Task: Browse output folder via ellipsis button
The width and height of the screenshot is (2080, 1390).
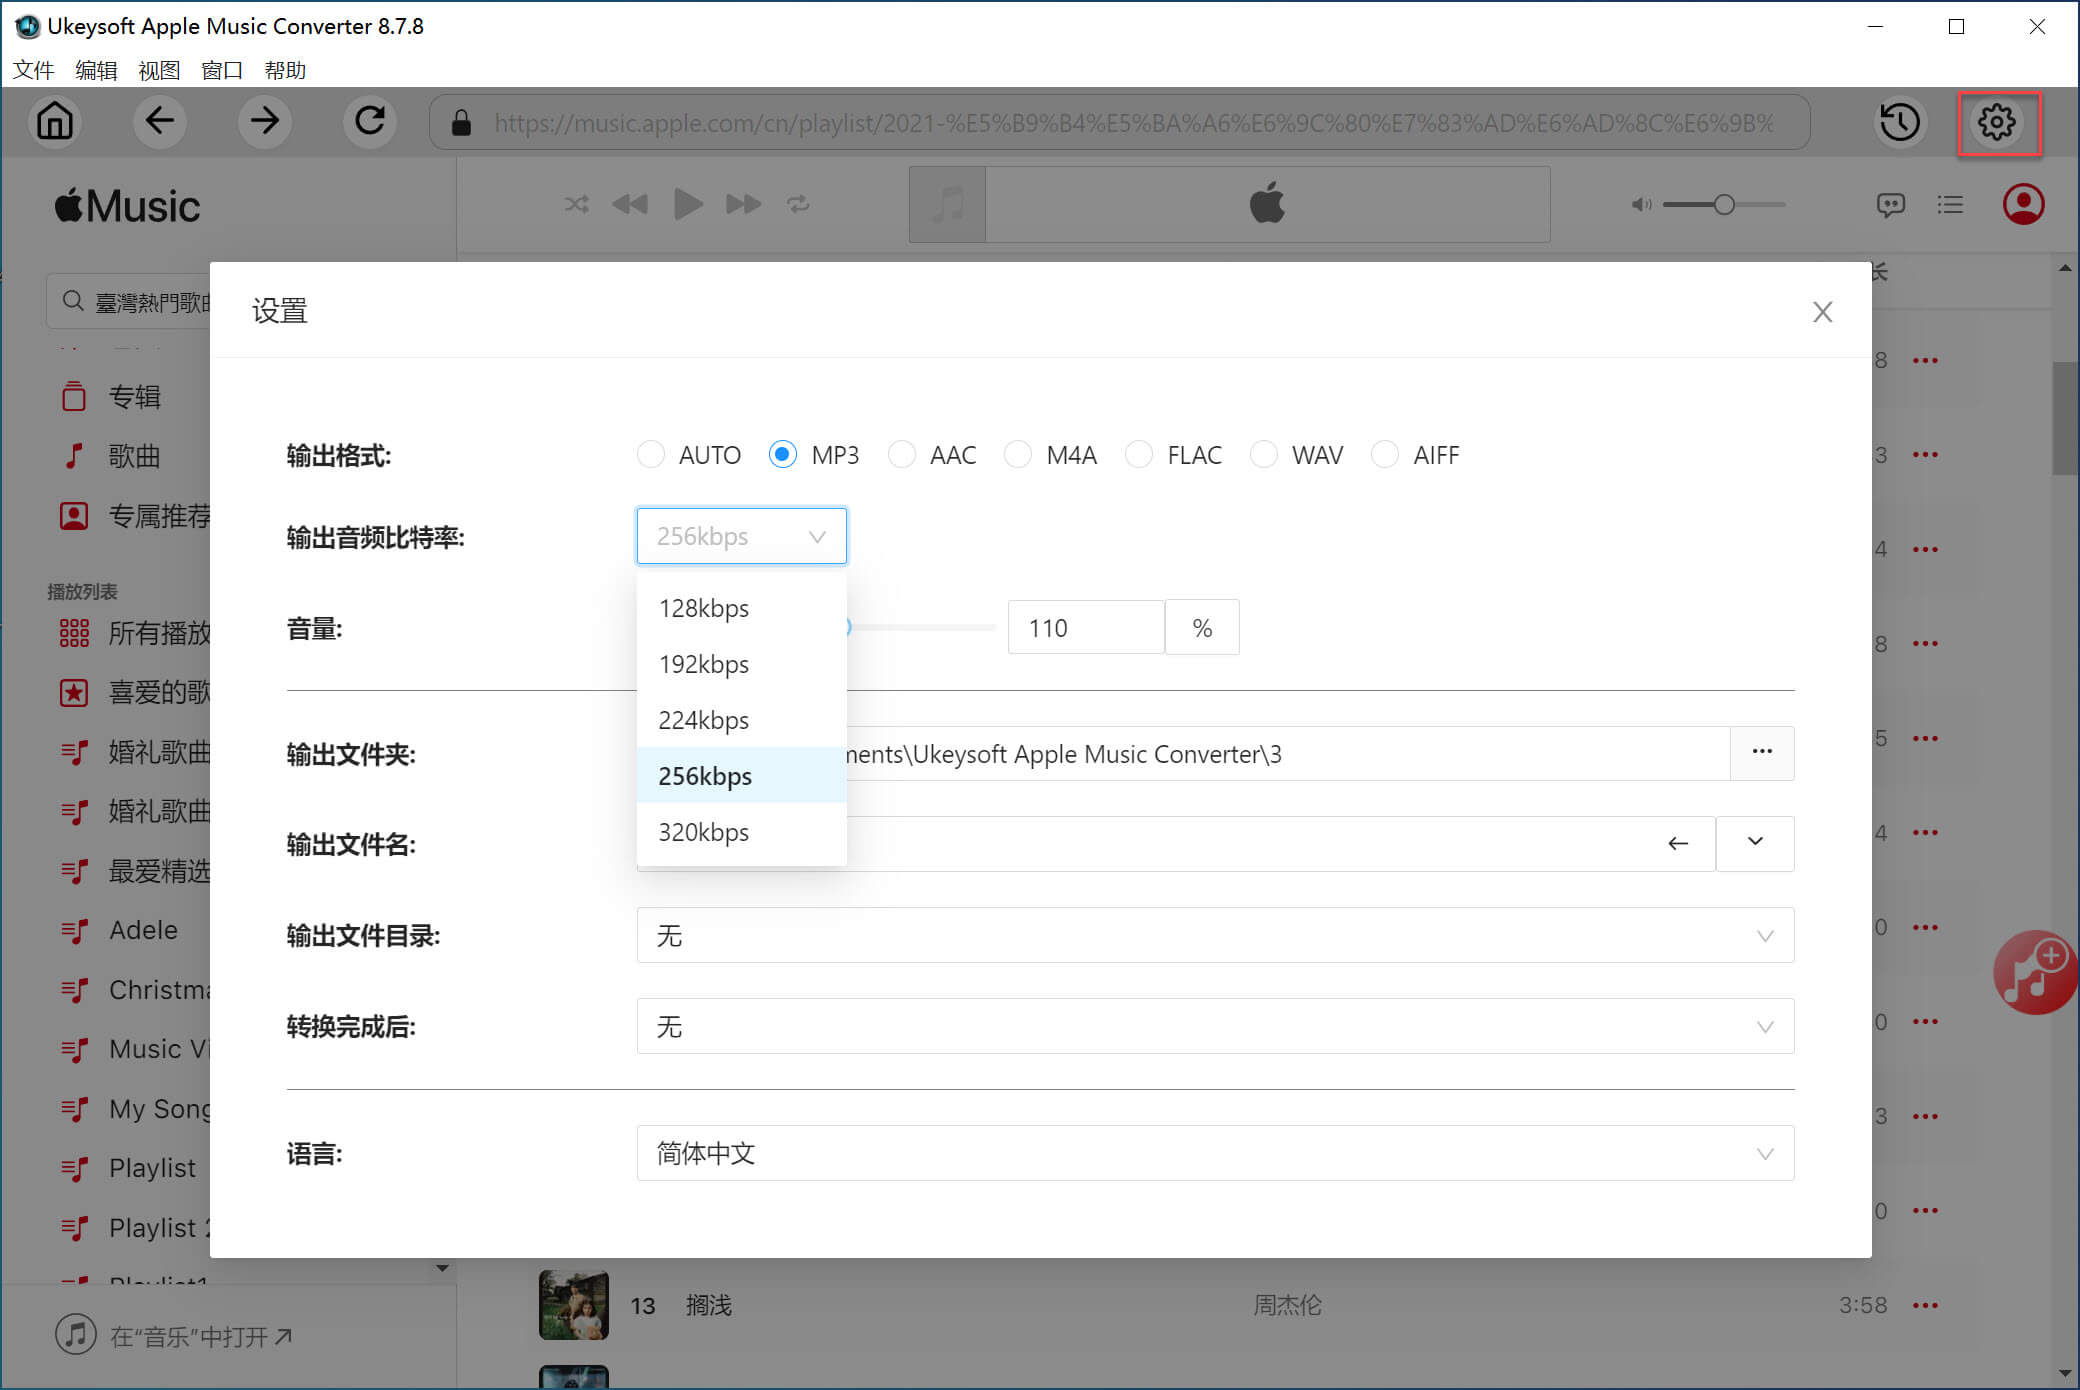Action: point(1761,753)
